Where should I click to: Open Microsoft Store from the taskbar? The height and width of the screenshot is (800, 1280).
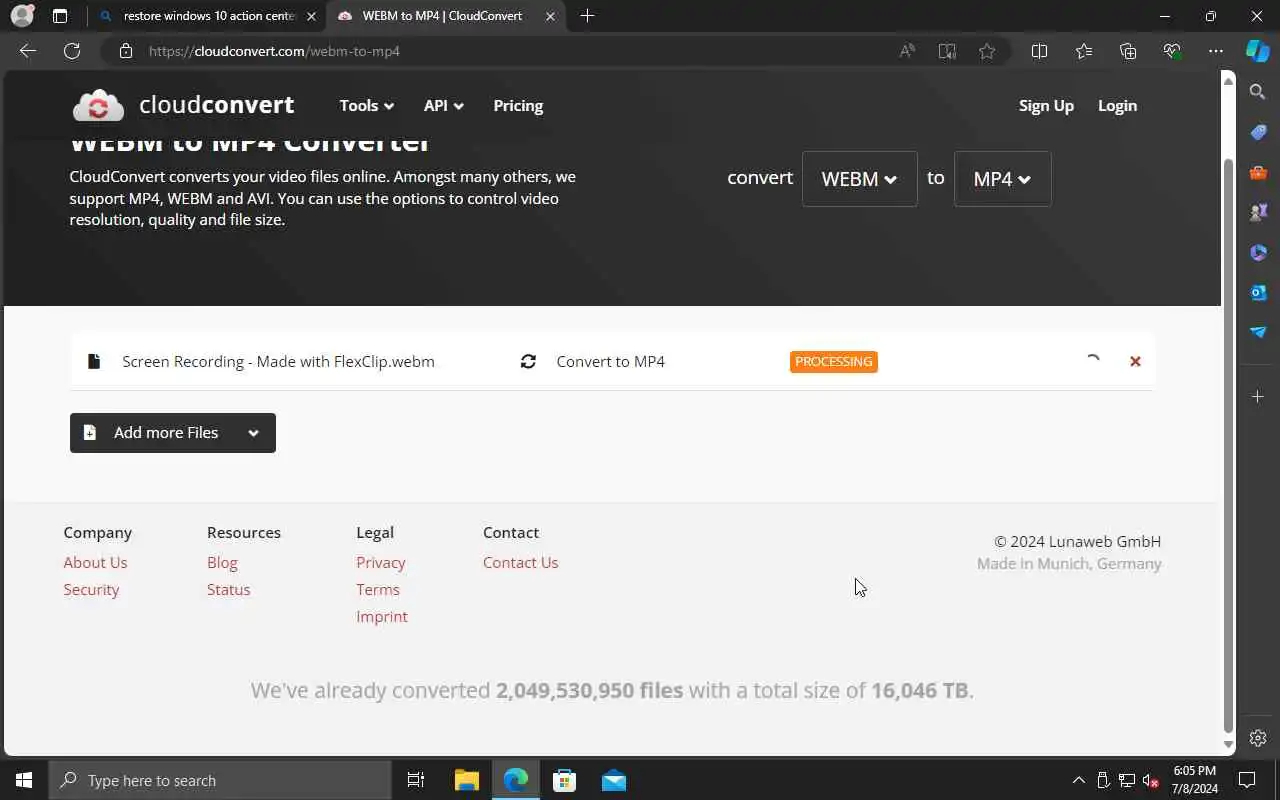[565, 780]
